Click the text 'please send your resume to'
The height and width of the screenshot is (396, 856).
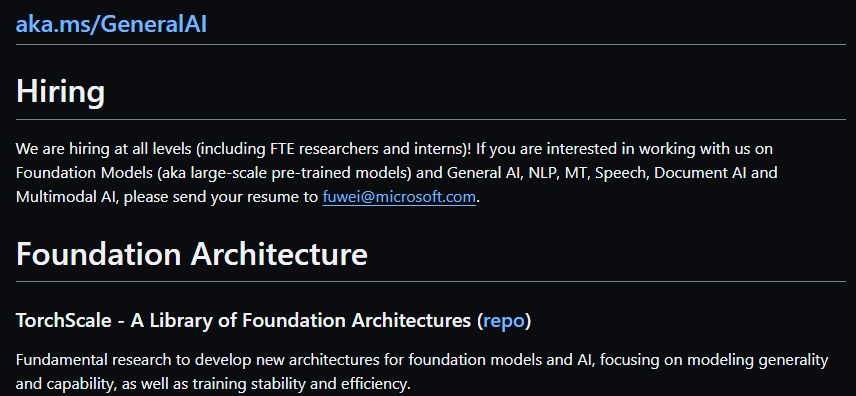tap(221, 197)
